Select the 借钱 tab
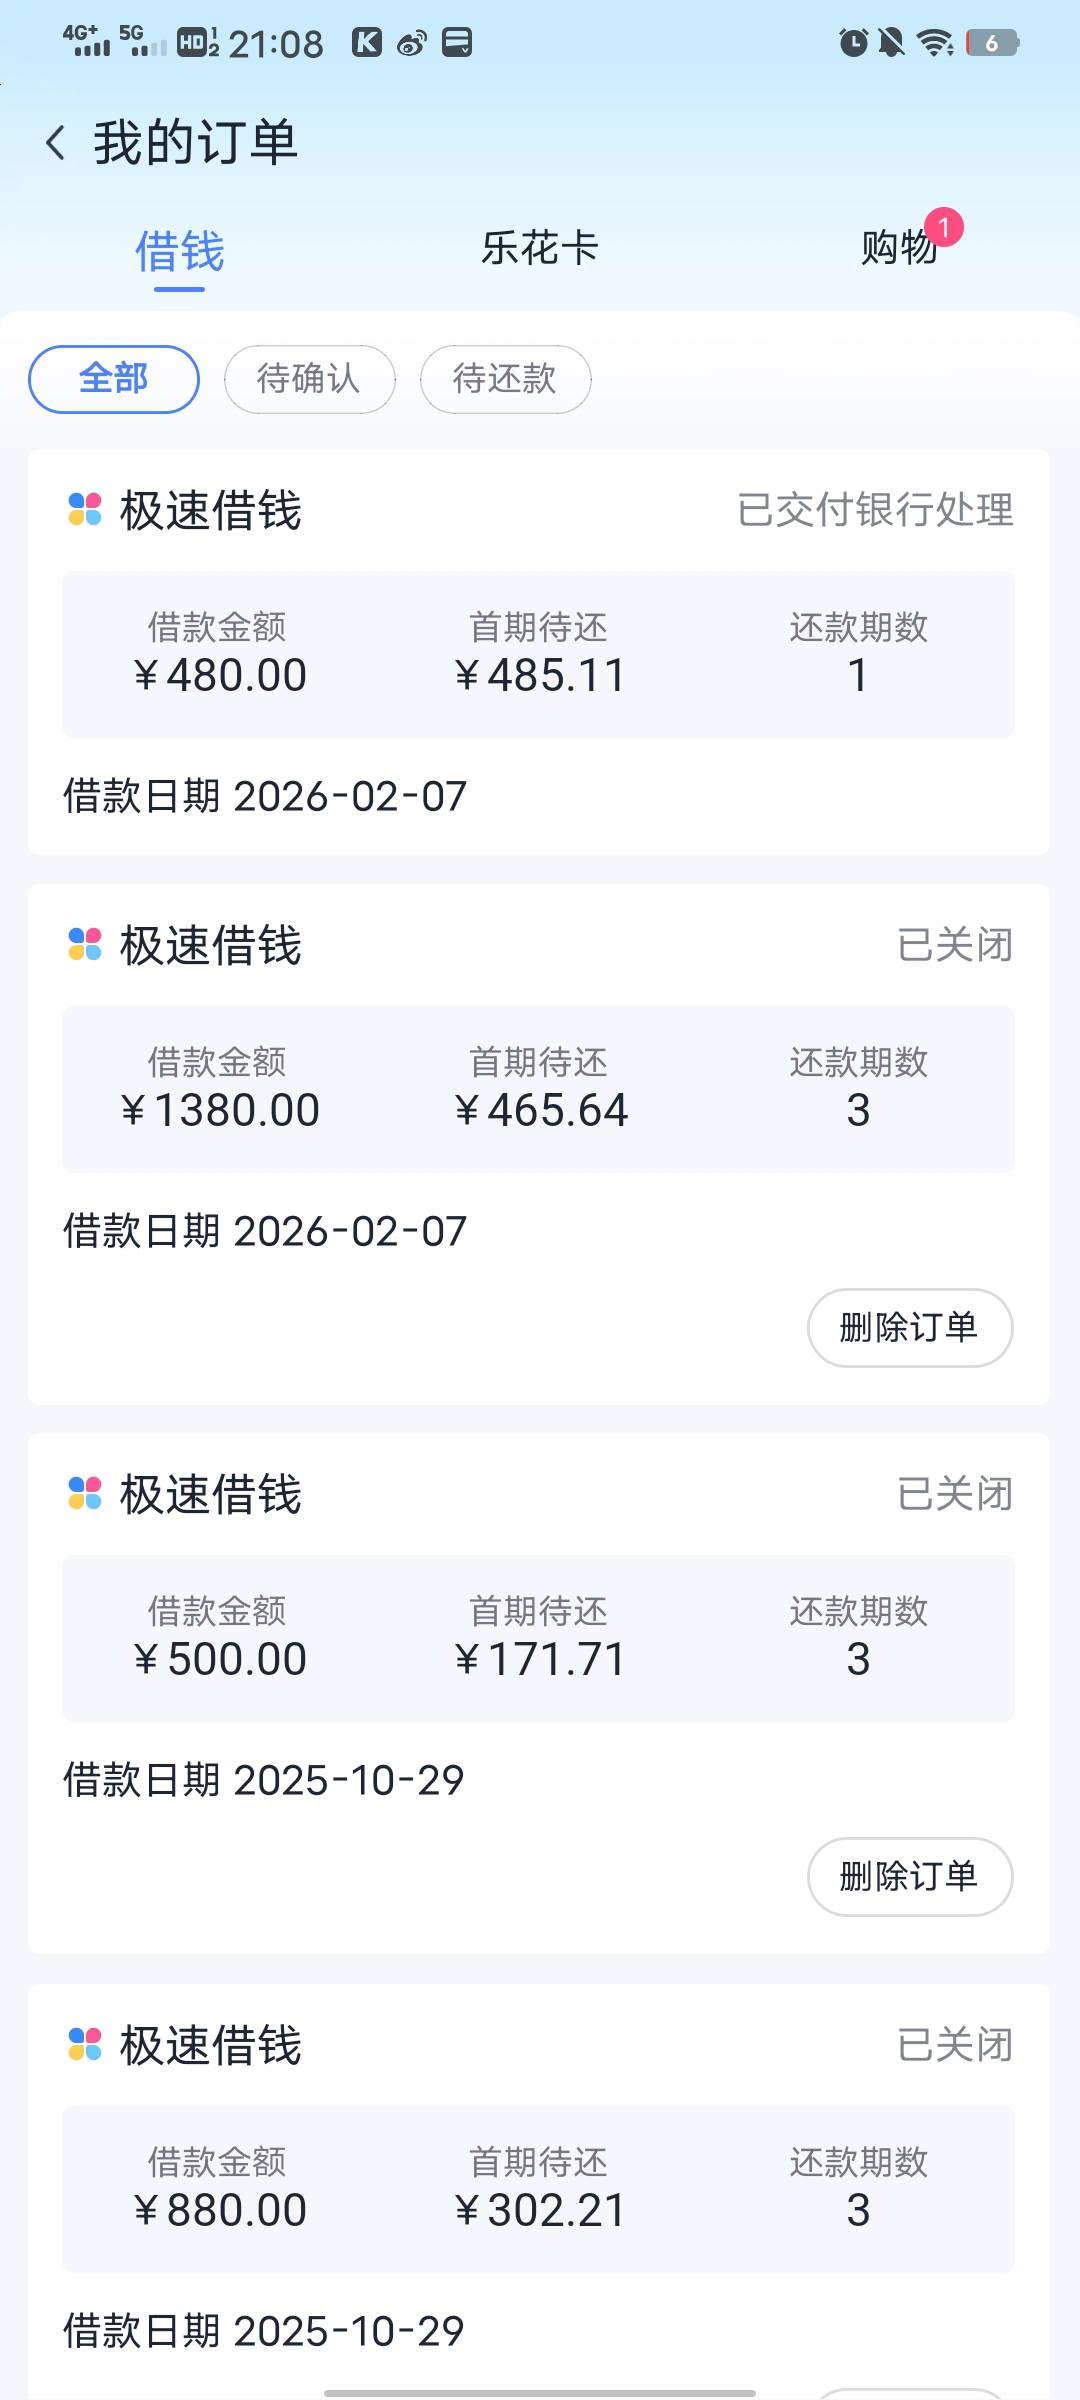The image size is (1080, 2400). point(179,250)
